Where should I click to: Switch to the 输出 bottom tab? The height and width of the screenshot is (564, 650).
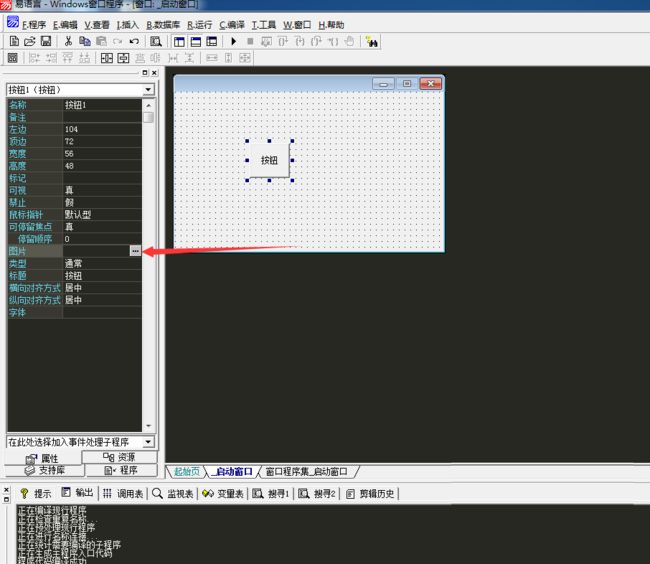tap(78, 493)
